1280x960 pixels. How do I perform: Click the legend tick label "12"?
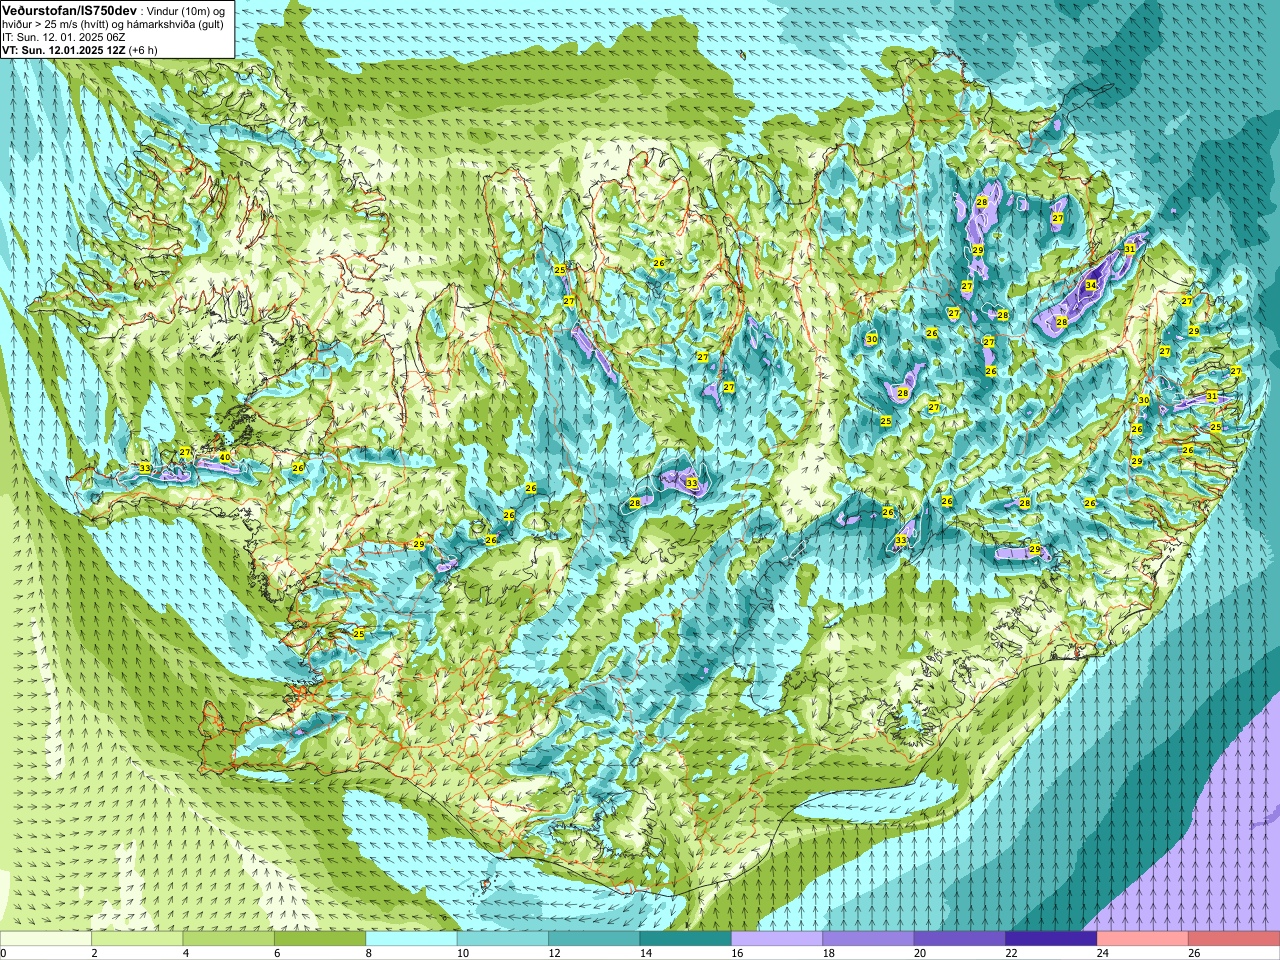click(x=553, y=953)
